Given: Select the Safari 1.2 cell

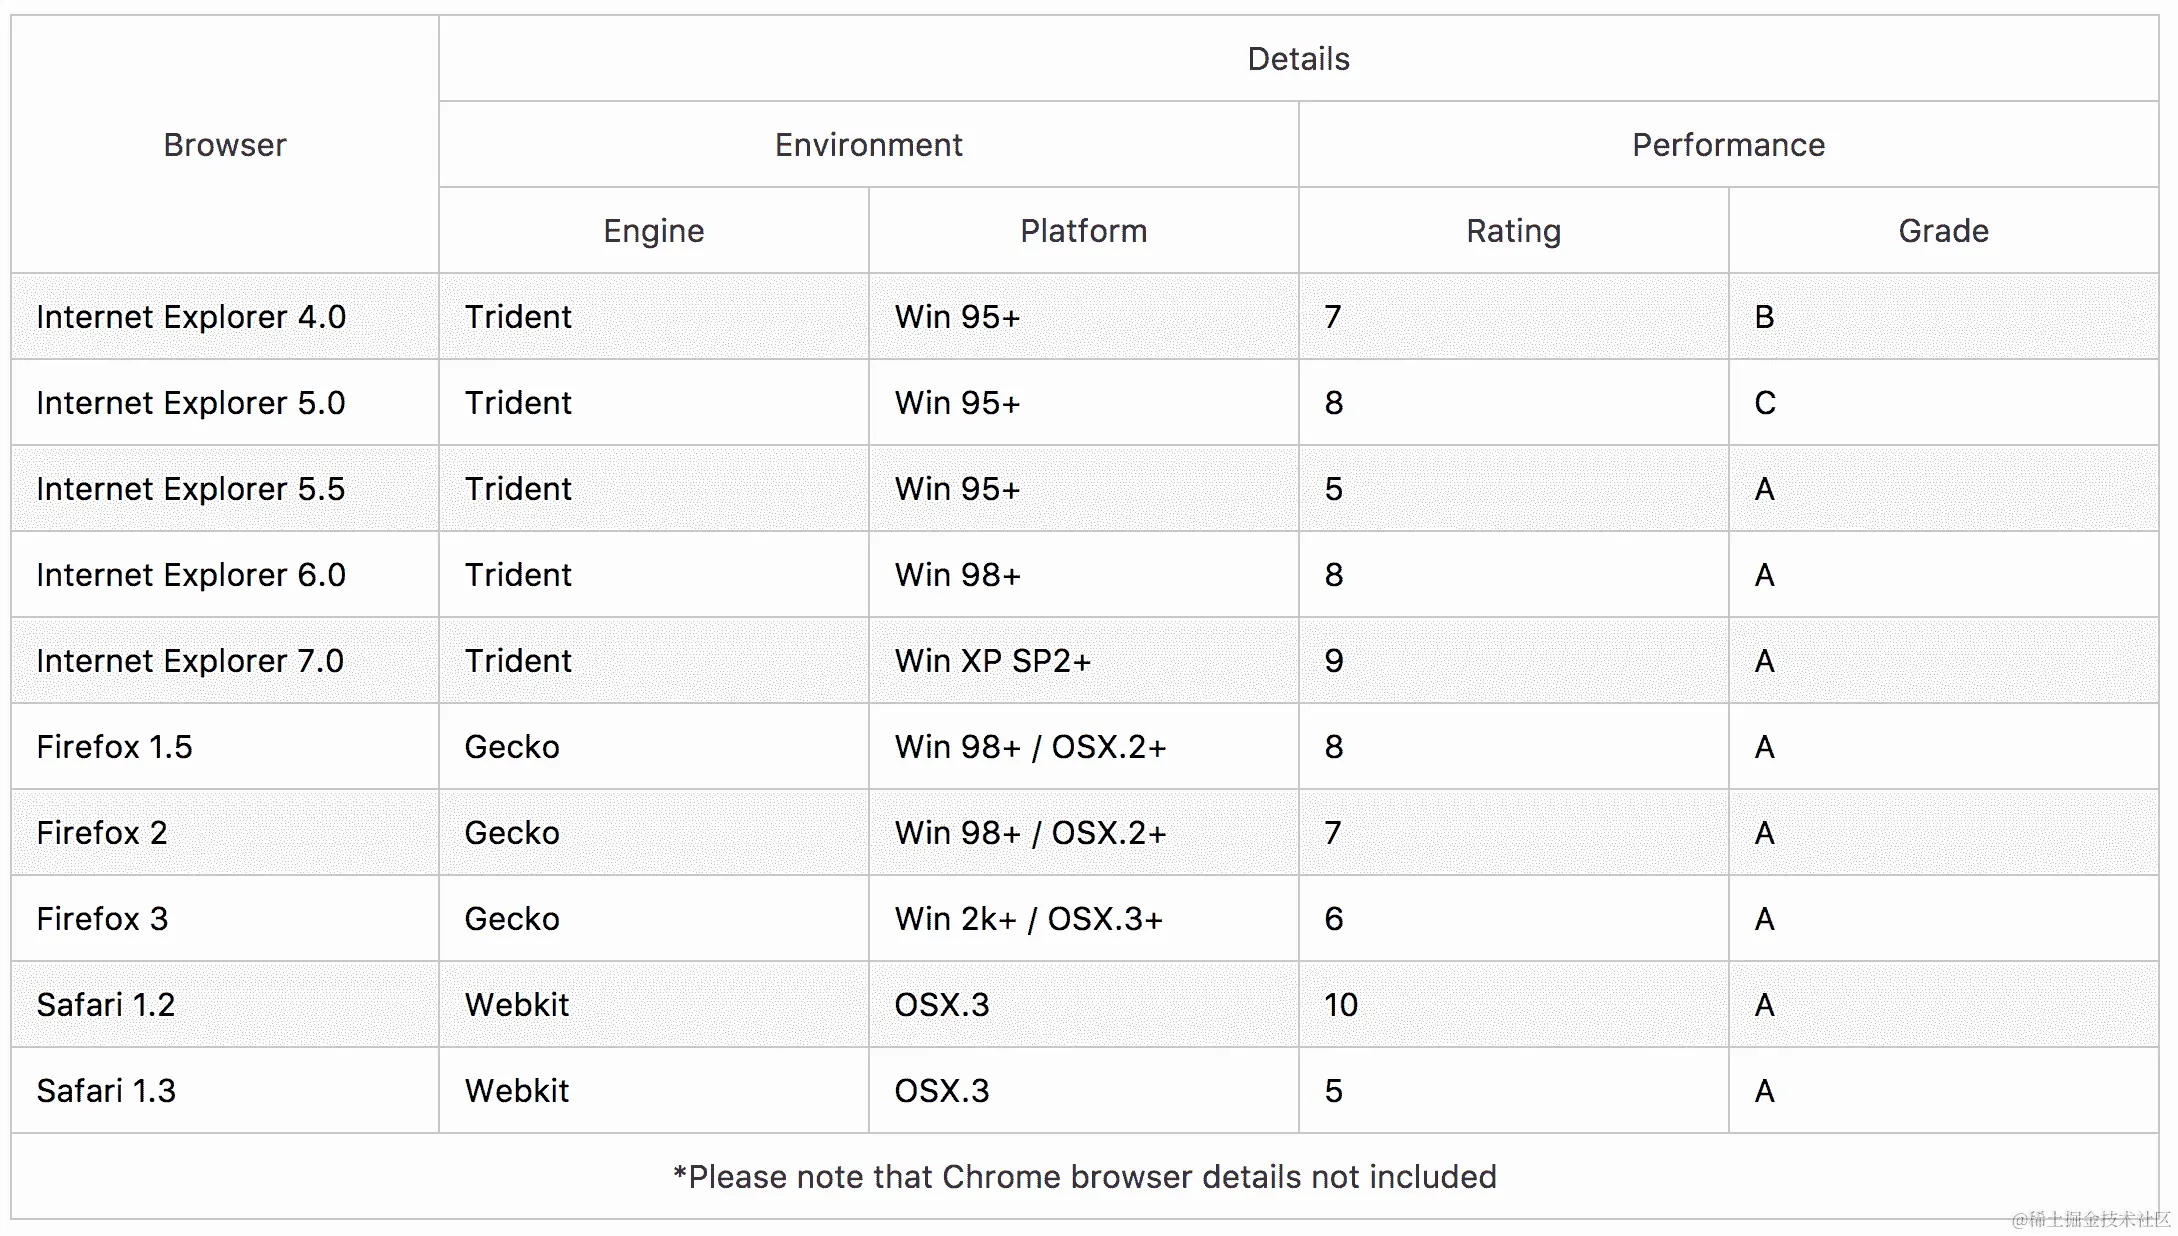Looking at the screenshot, I should [x=106, y=1005].
